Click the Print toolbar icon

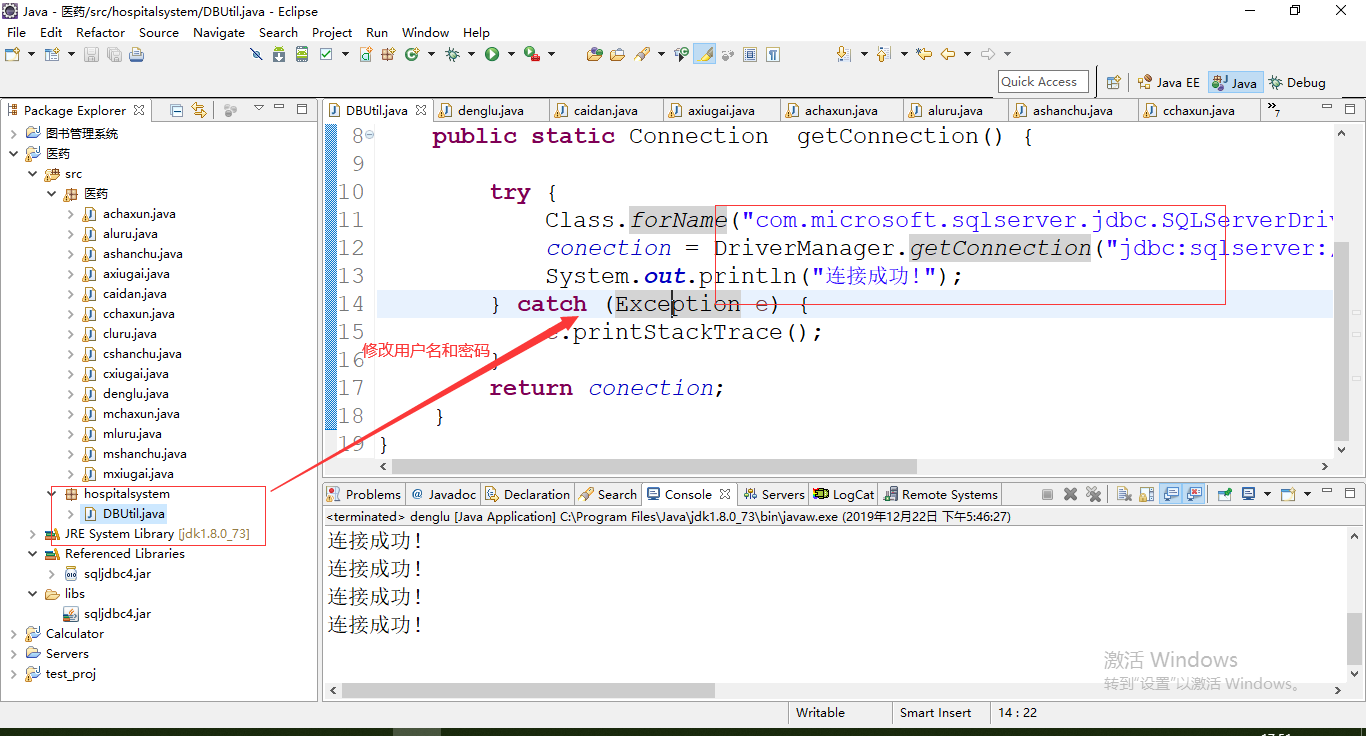click(x=136, y=54)
